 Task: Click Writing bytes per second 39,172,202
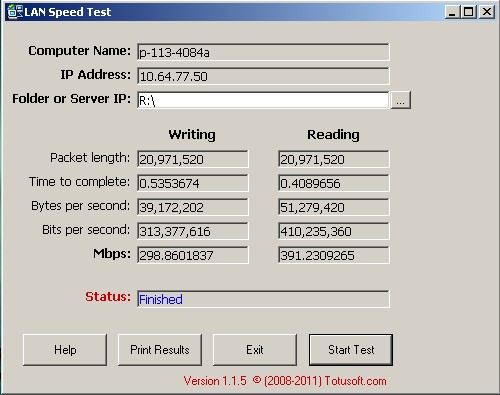193,207
